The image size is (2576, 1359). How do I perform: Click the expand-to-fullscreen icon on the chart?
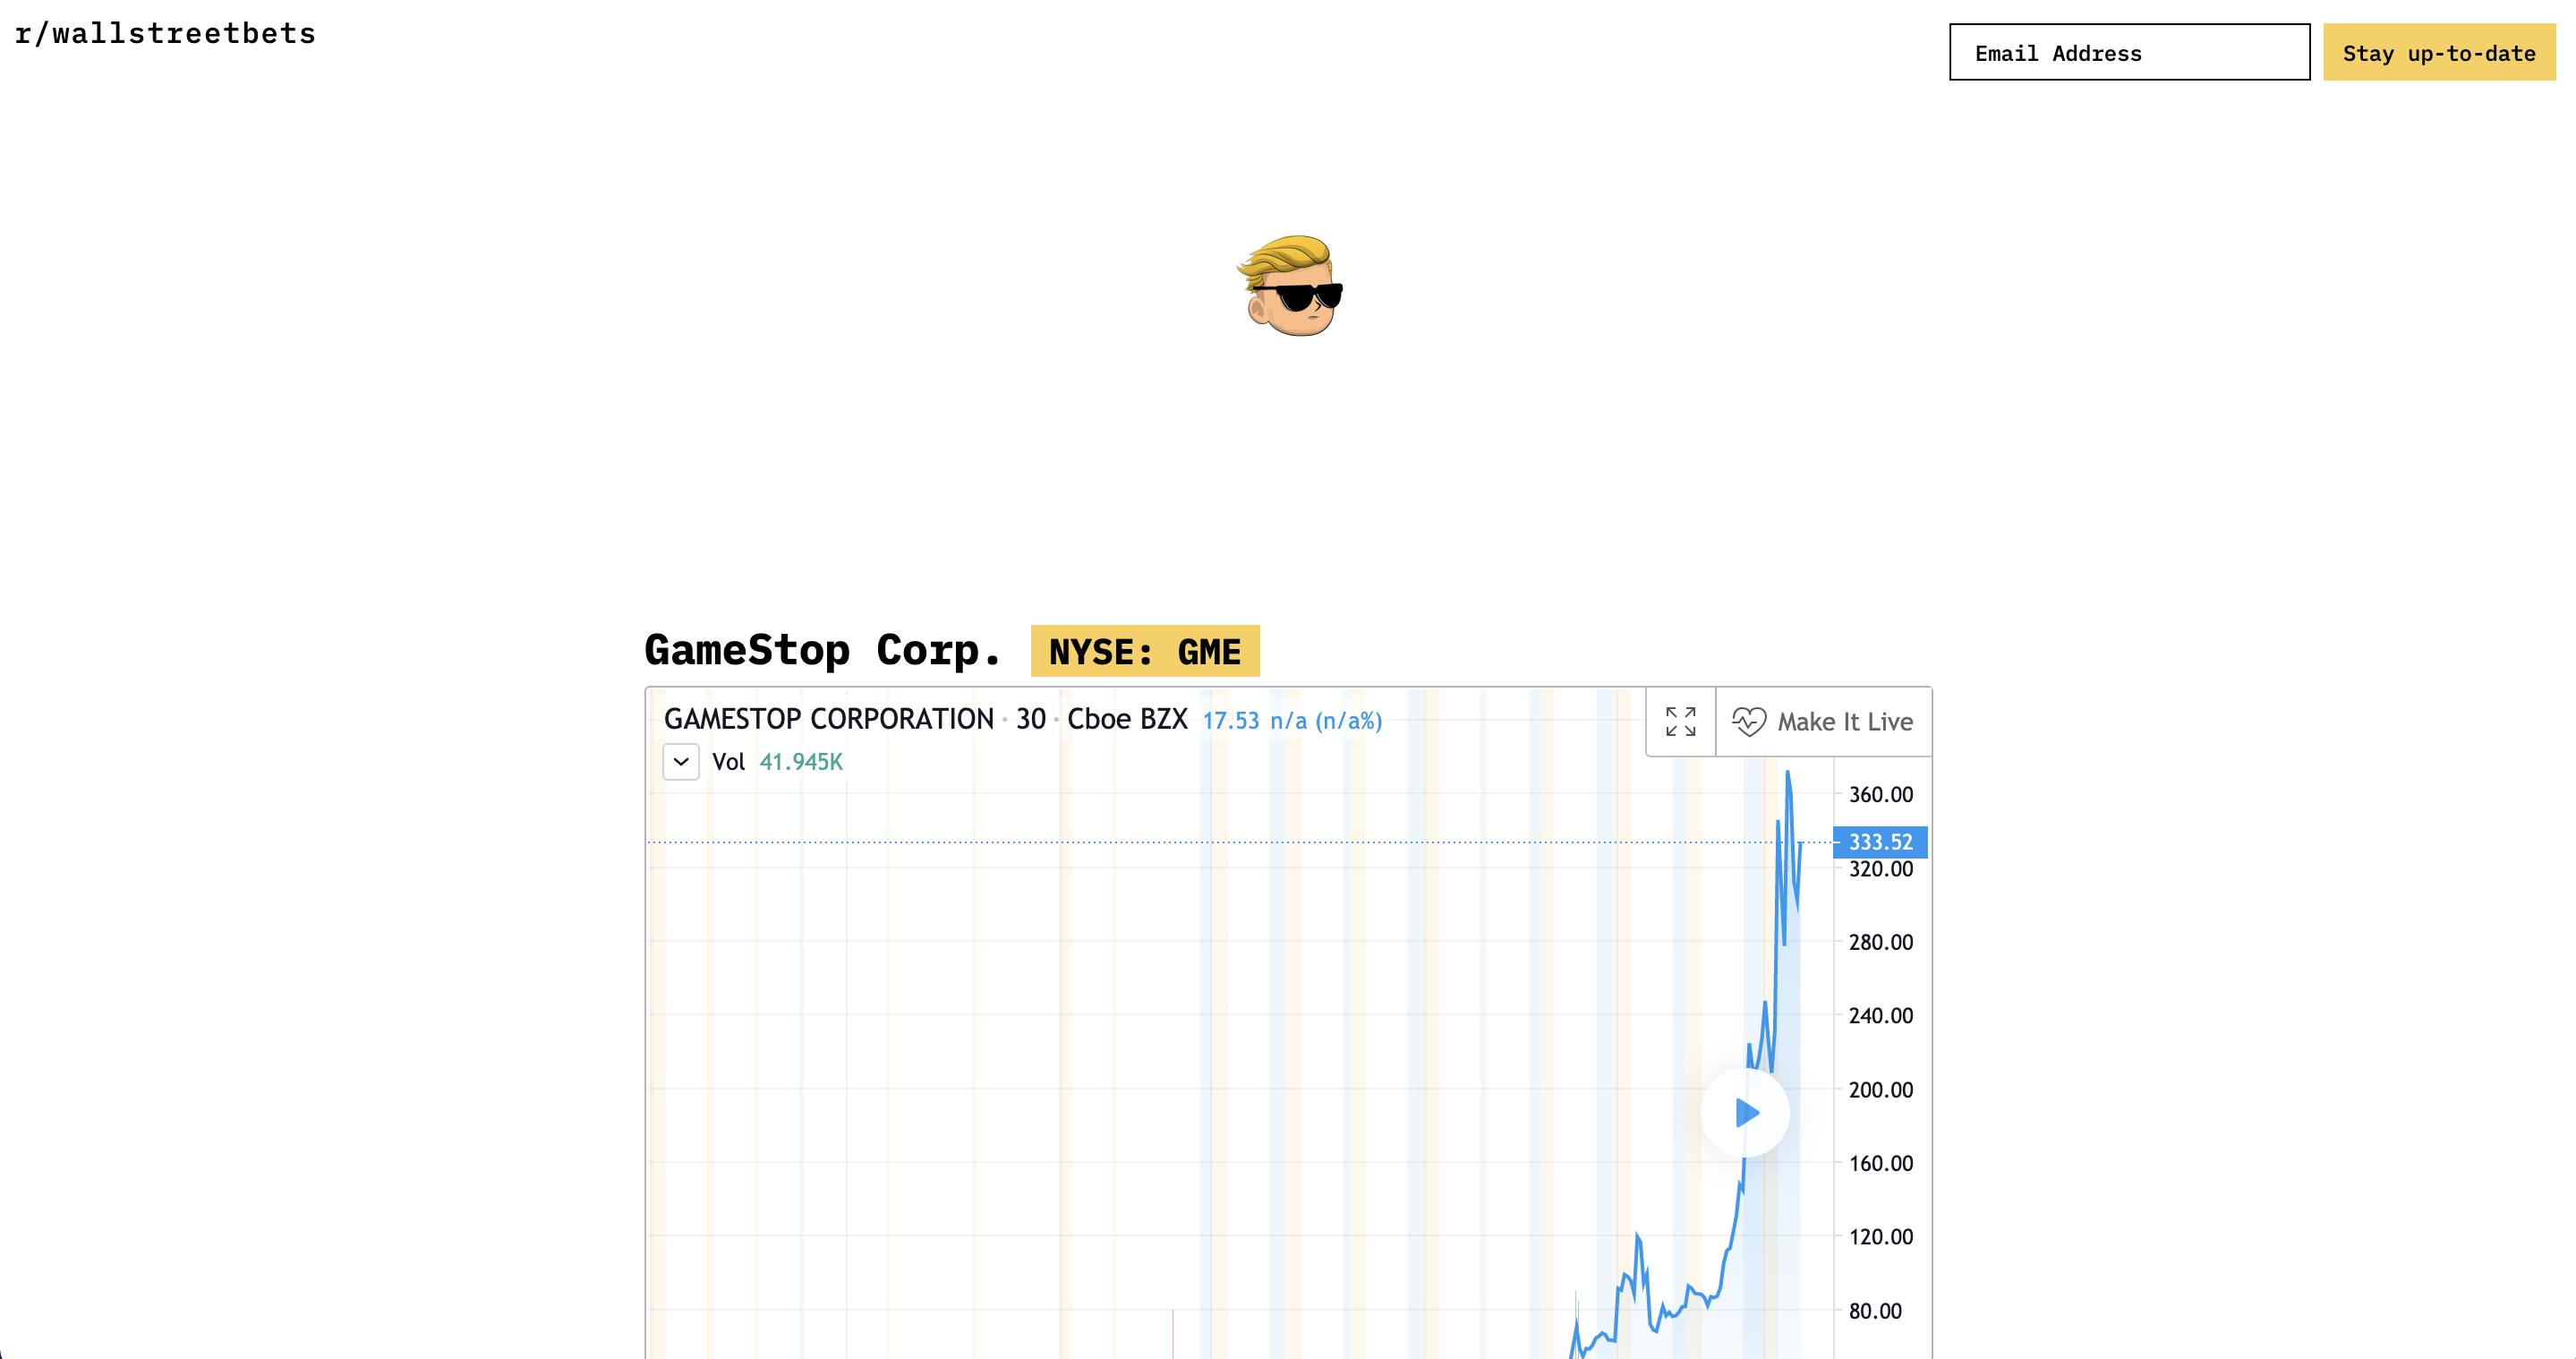tap(1680, 721)
